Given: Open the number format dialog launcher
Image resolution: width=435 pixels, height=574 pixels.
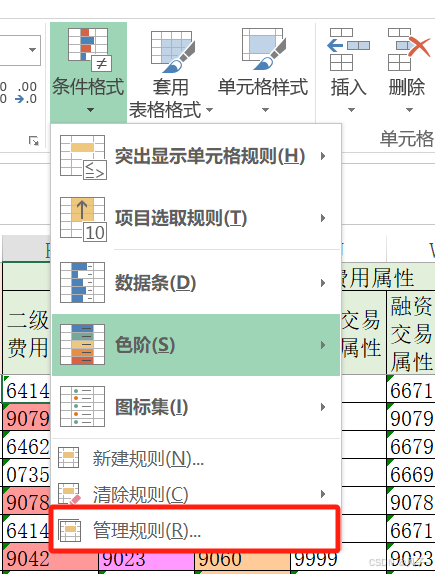Looking at the screenshot, I should click(34, 141).
